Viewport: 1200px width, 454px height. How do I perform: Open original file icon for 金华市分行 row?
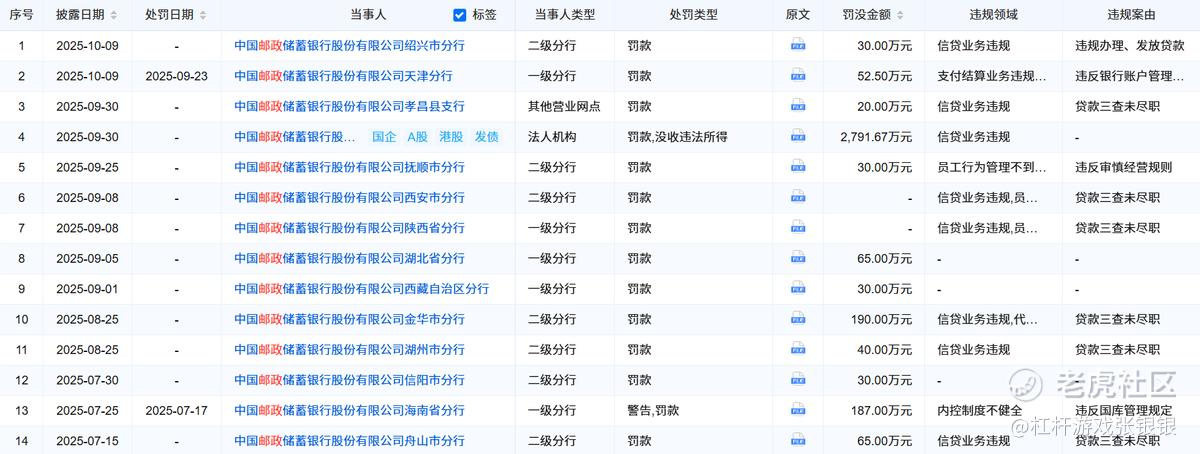[x=798, y=319]
